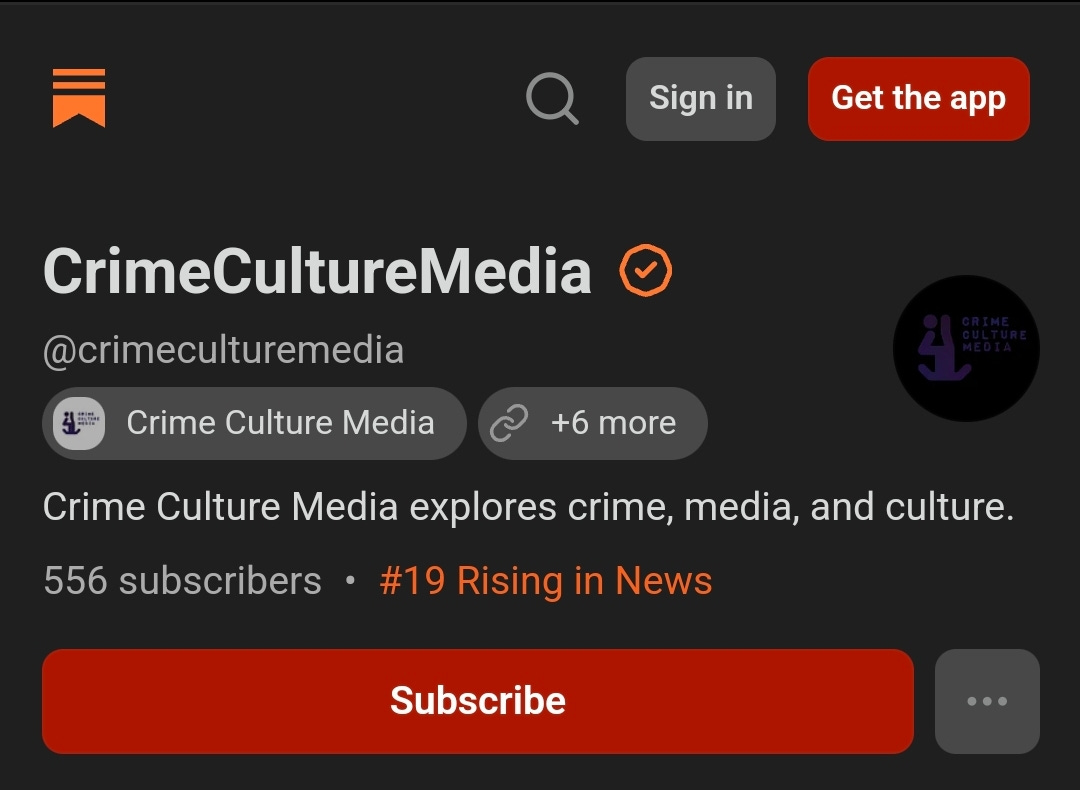The image size is (1080, 790).
Task: Click the large red Subscribe button
Action: tap(478, 701)
